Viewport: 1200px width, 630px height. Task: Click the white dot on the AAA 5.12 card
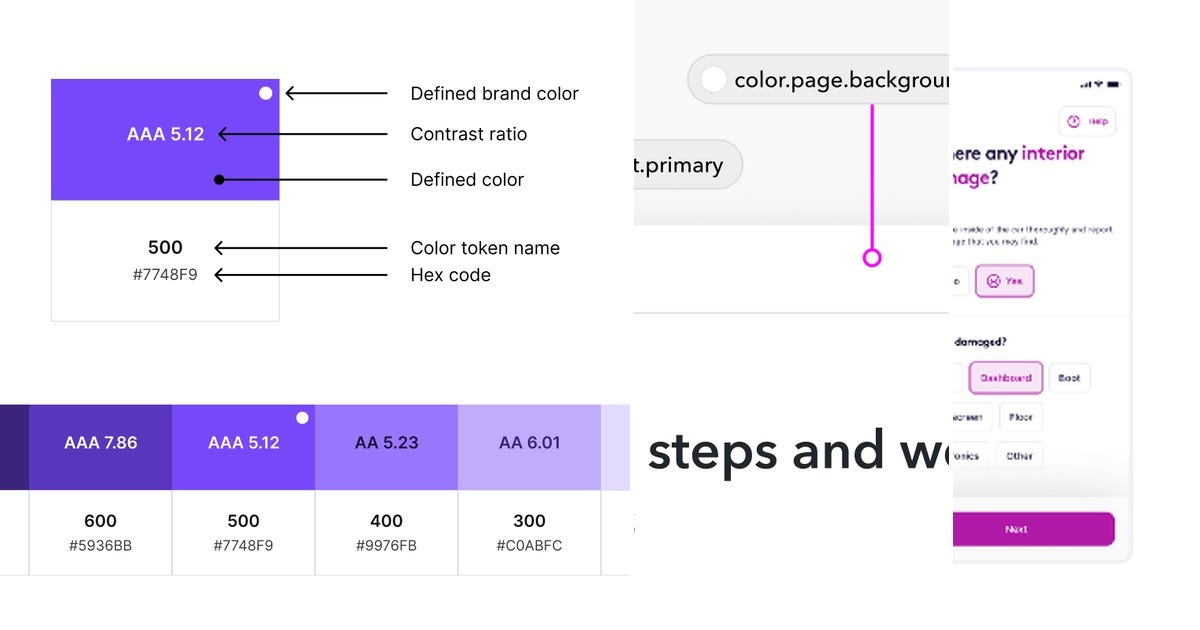(x=265, y=92)
